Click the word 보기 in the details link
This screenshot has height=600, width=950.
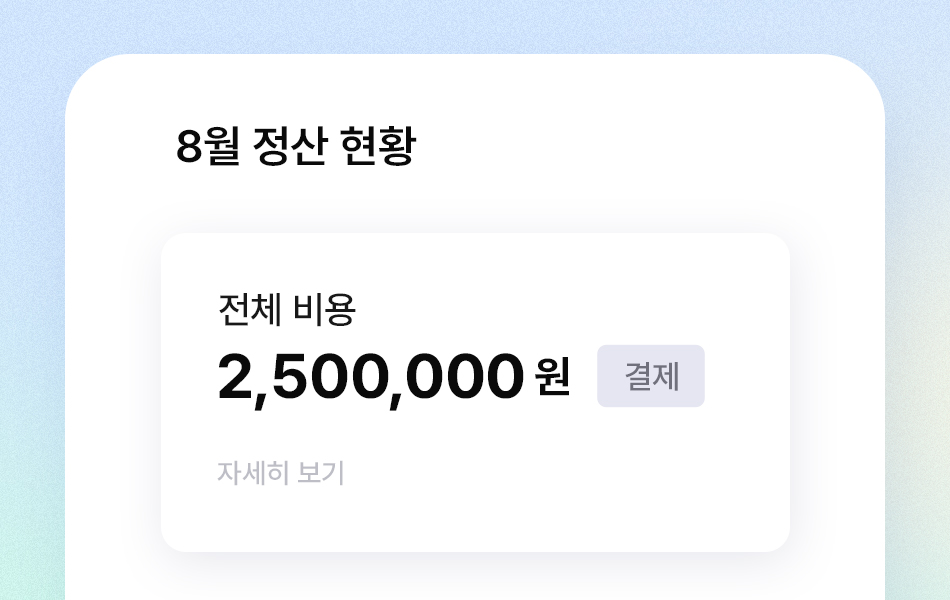(321, 473)
